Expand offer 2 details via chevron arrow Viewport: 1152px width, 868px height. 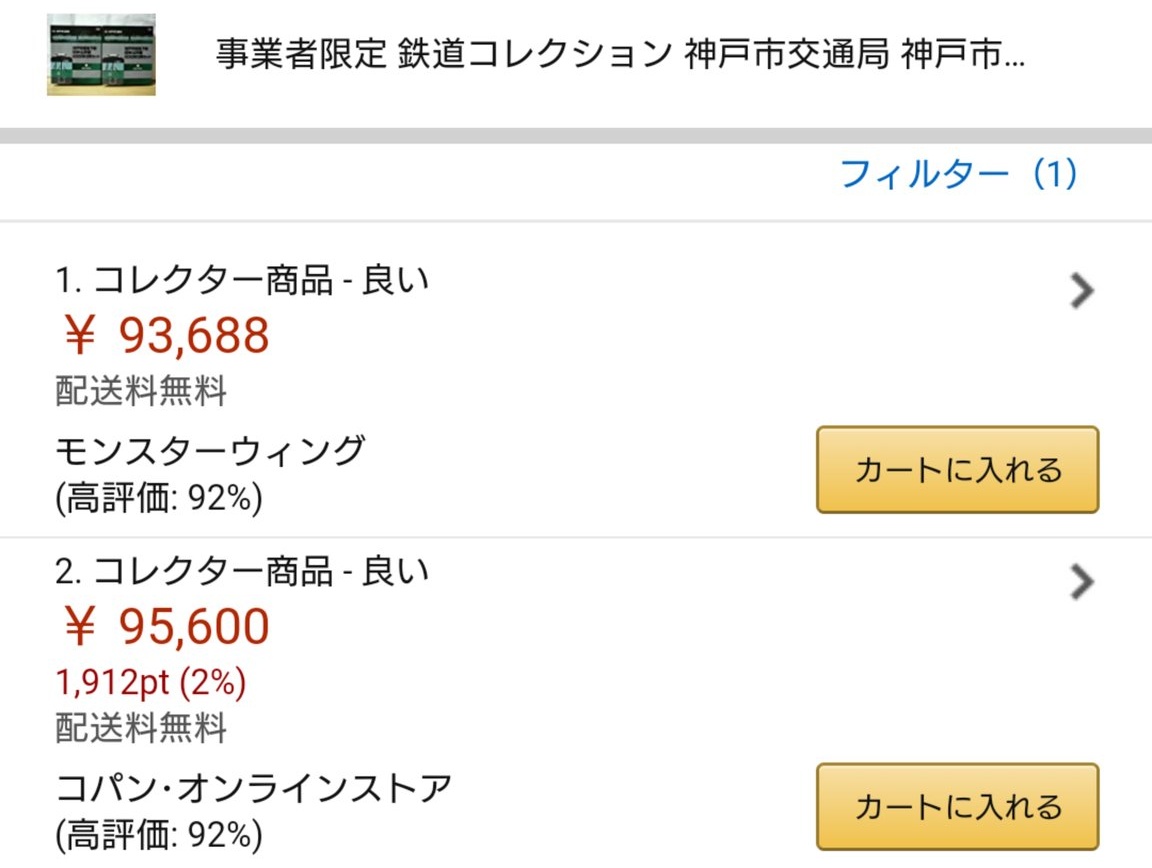tap(1082, 581)
